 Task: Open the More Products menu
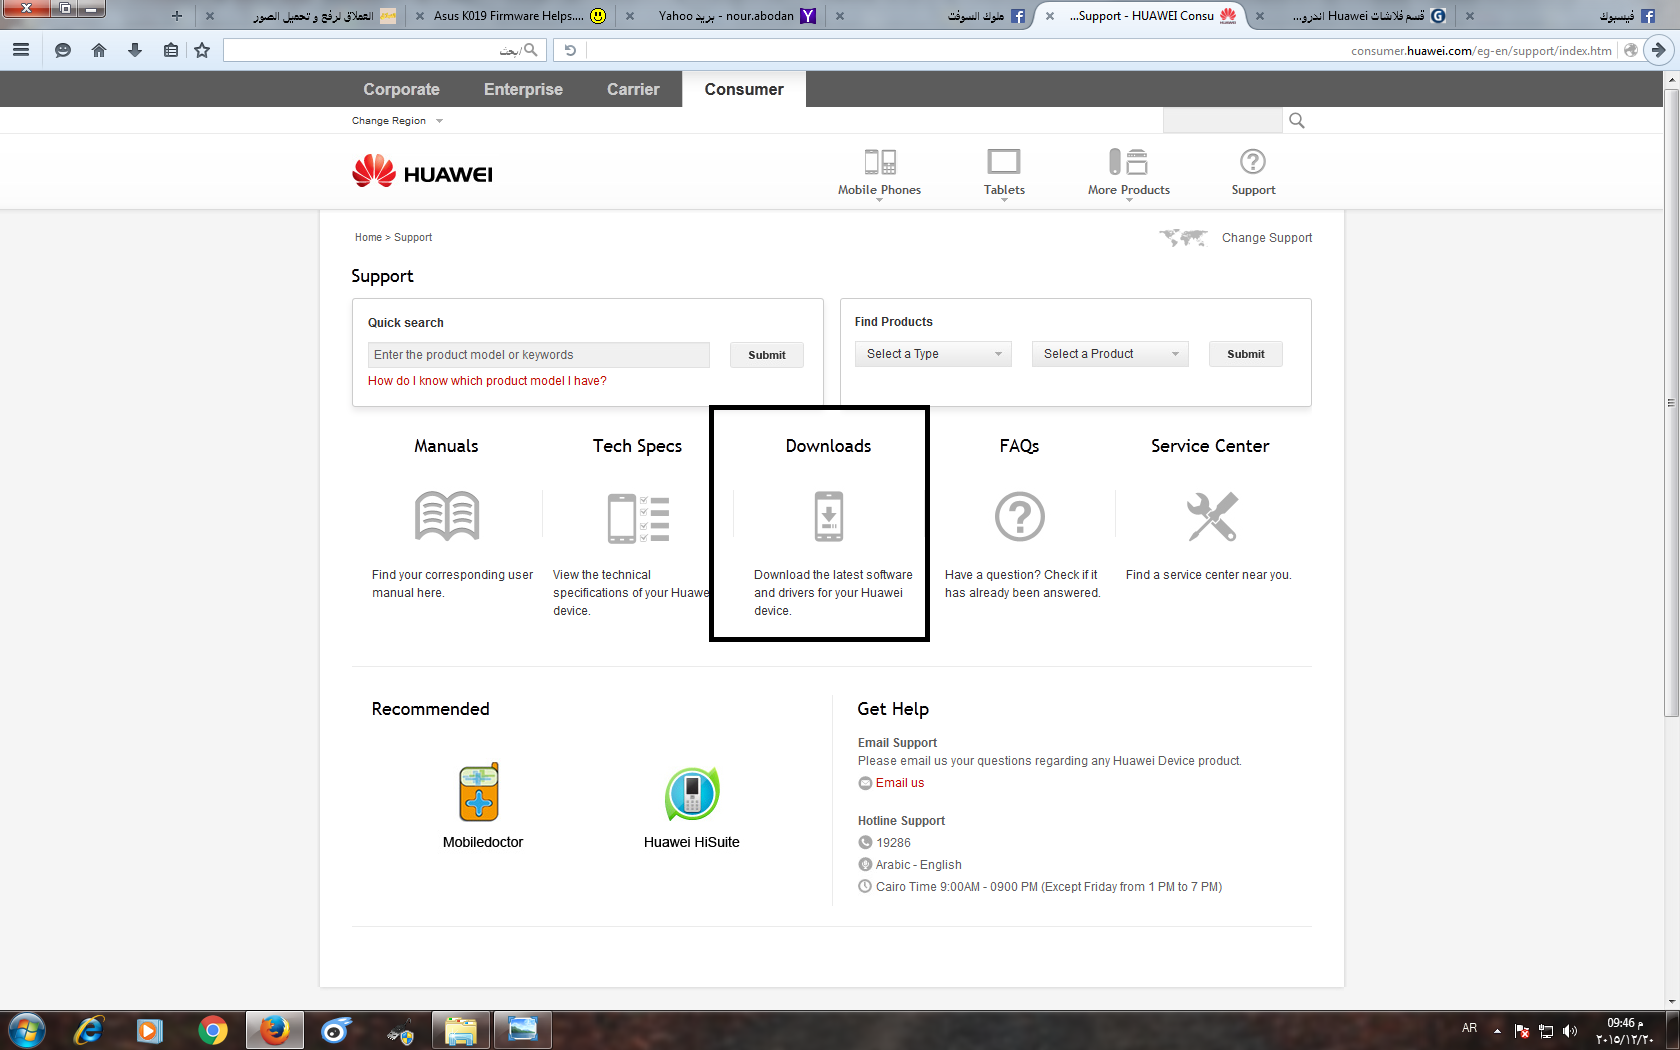tap(1129, 173)
